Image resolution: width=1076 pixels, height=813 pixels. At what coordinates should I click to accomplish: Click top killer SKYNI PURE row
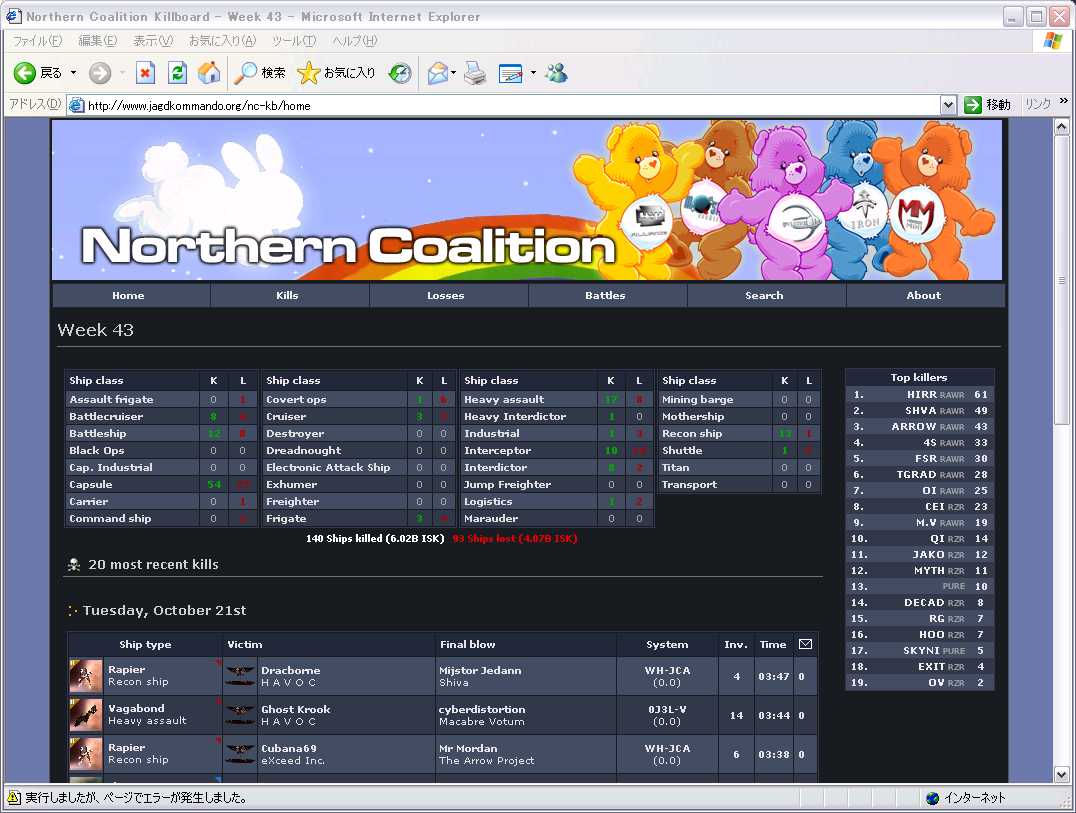point(920,650)
